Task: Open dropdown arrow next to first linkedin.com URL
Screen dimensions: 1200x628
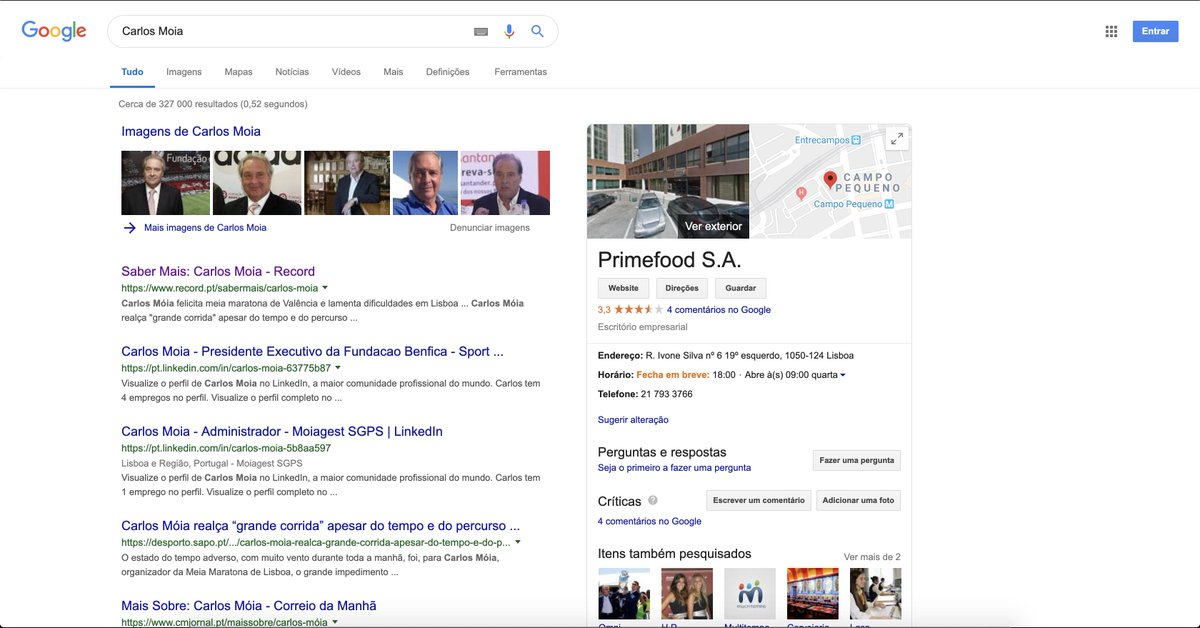Action: [338, 368]
